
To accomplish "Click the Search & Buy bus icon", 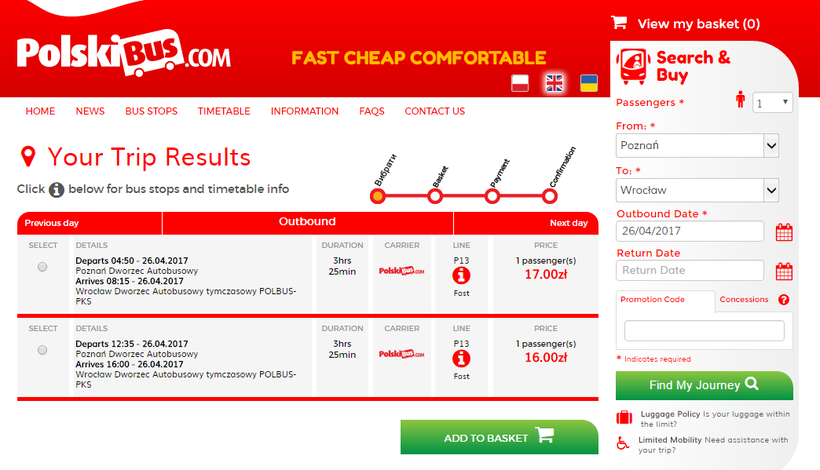I will (x=633, y=66).
